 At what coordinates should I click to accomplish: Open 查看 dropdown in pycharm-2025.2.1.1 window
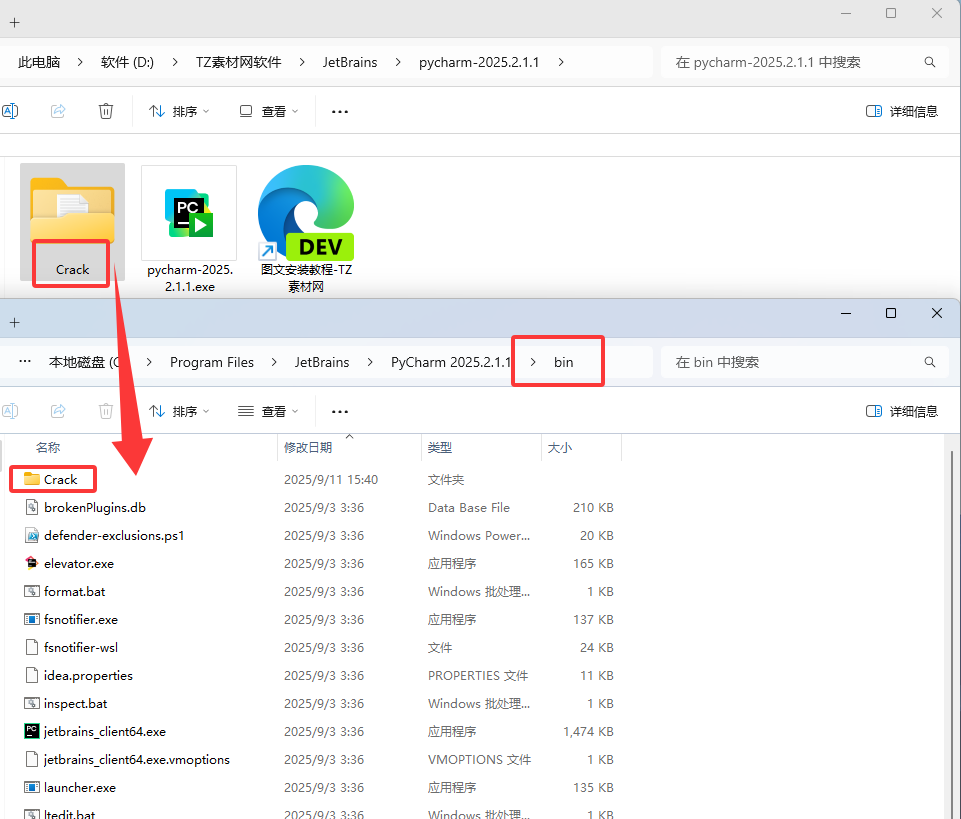[x=269, y=111]
